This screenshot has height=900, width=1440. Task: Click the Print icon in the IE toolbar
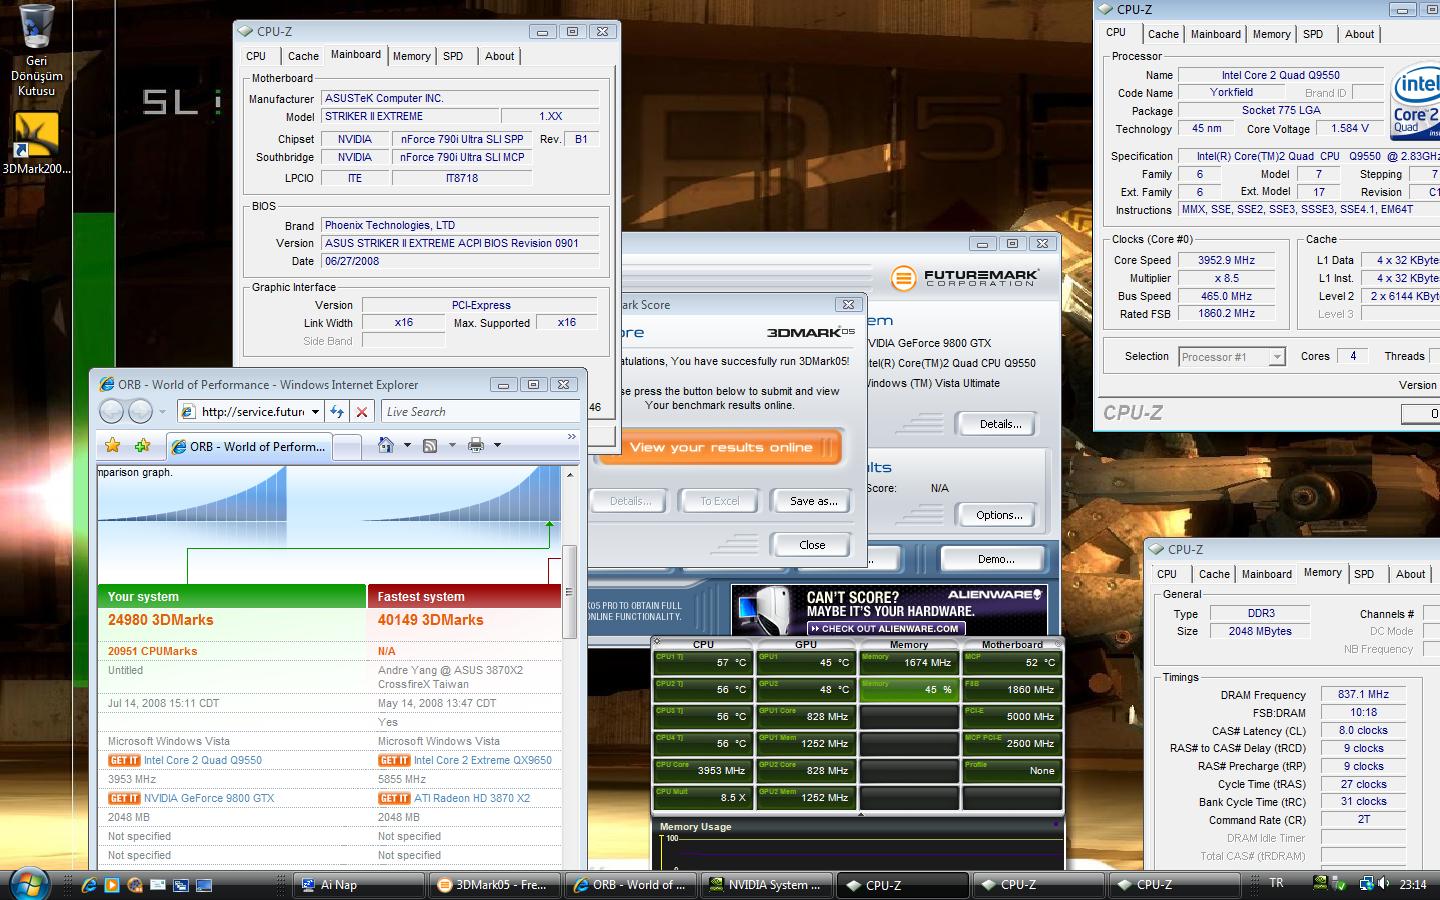[476, 445]
